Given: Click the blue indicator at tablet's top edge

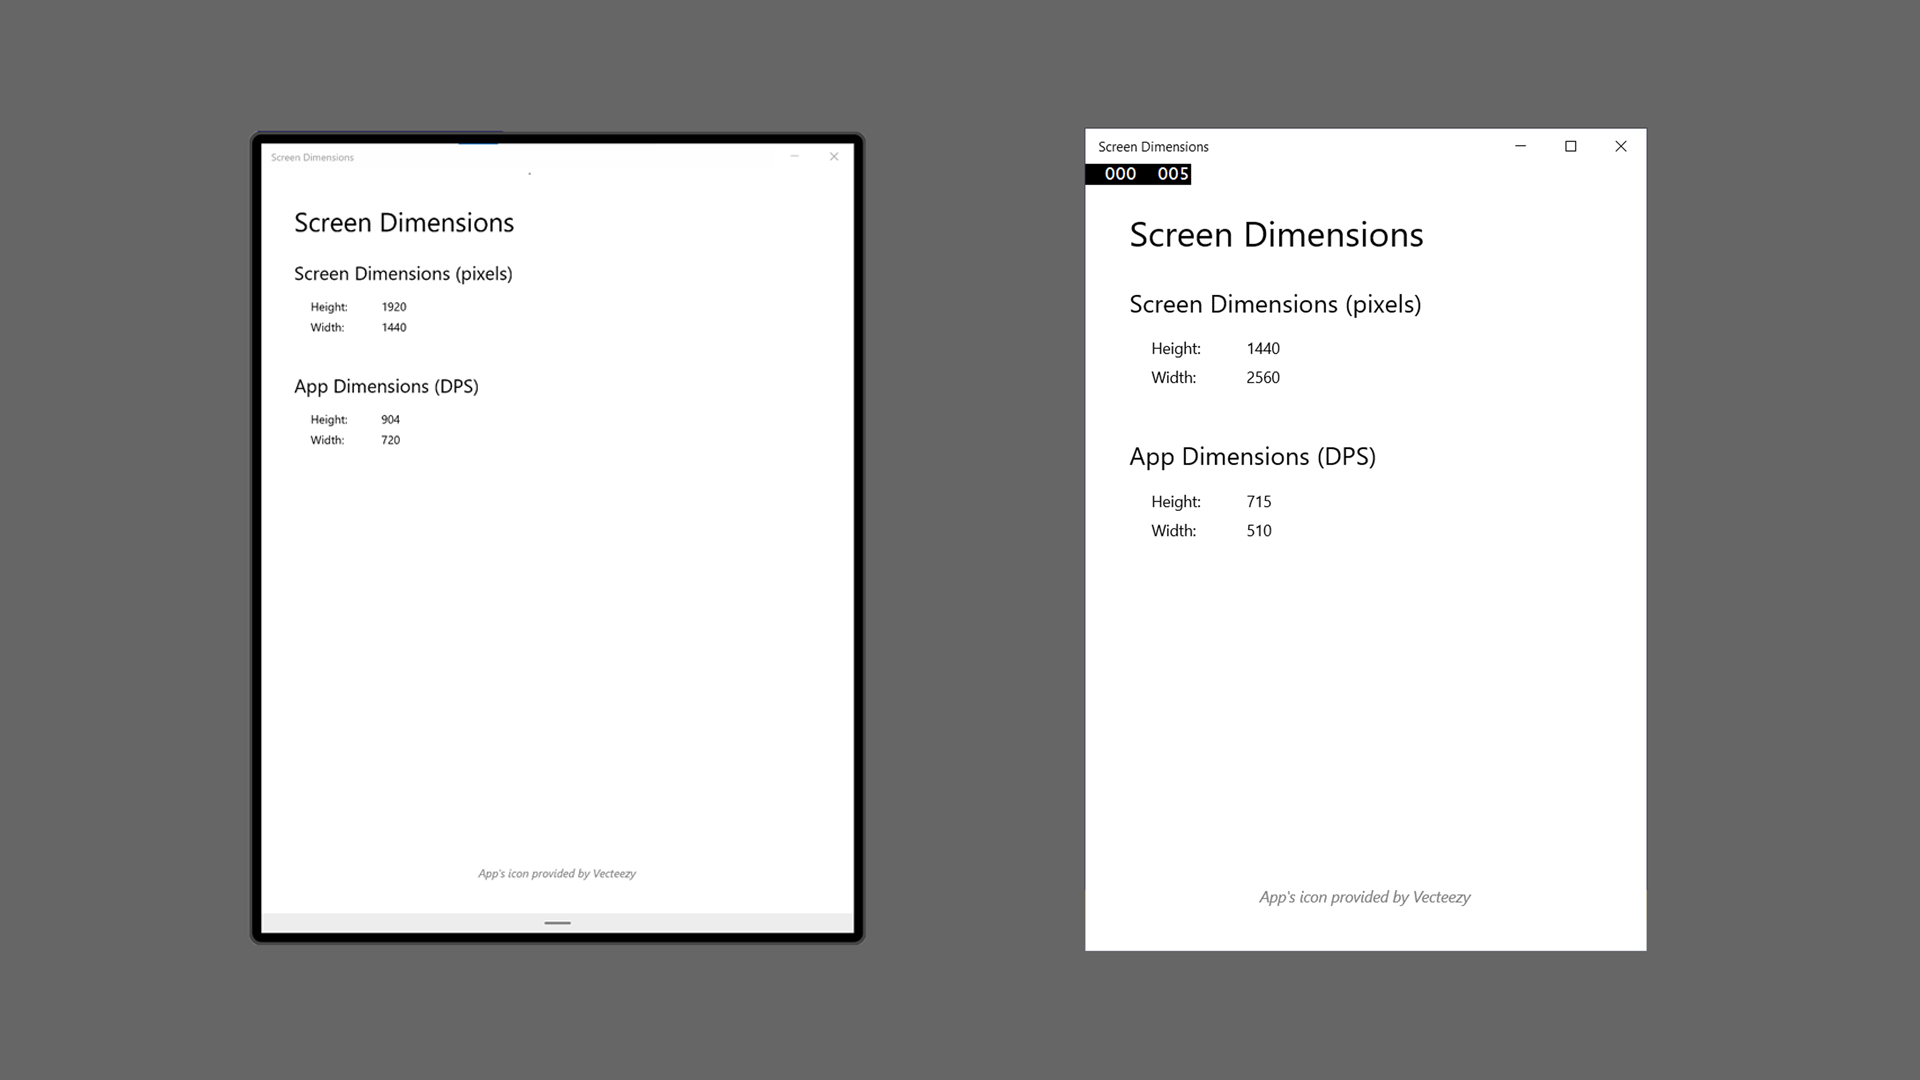Looking at the screenshot, I should 478,143.
